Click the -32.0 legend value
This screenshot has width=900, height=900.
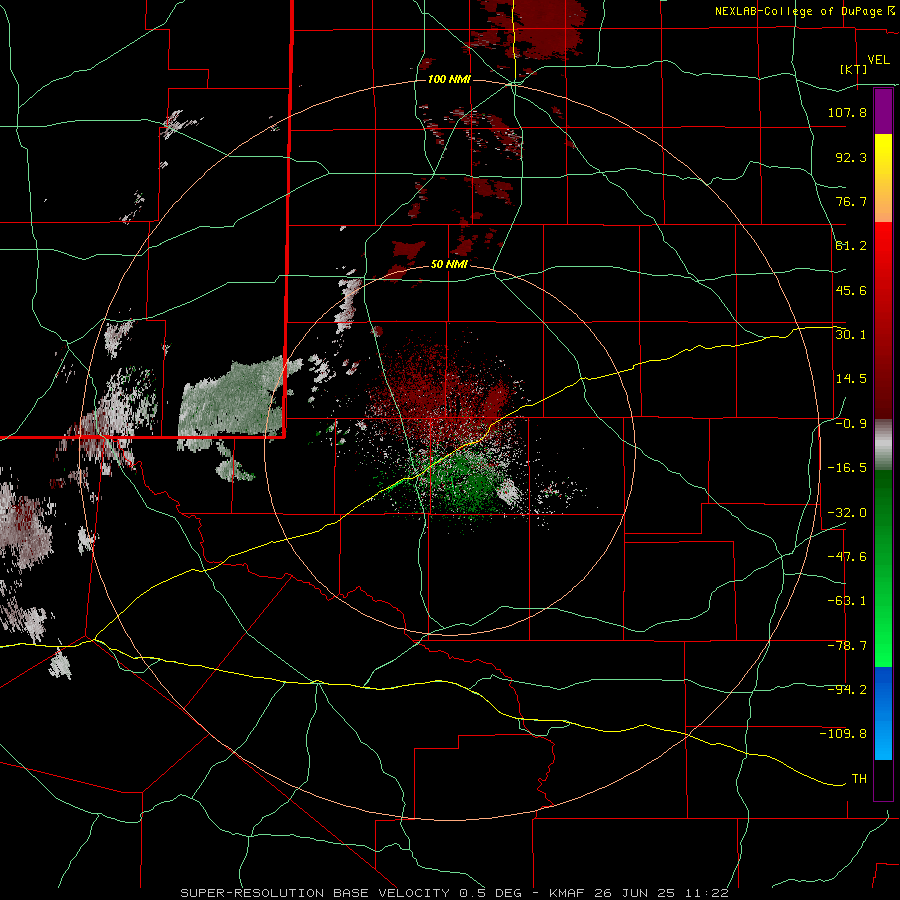click(847, 512)
